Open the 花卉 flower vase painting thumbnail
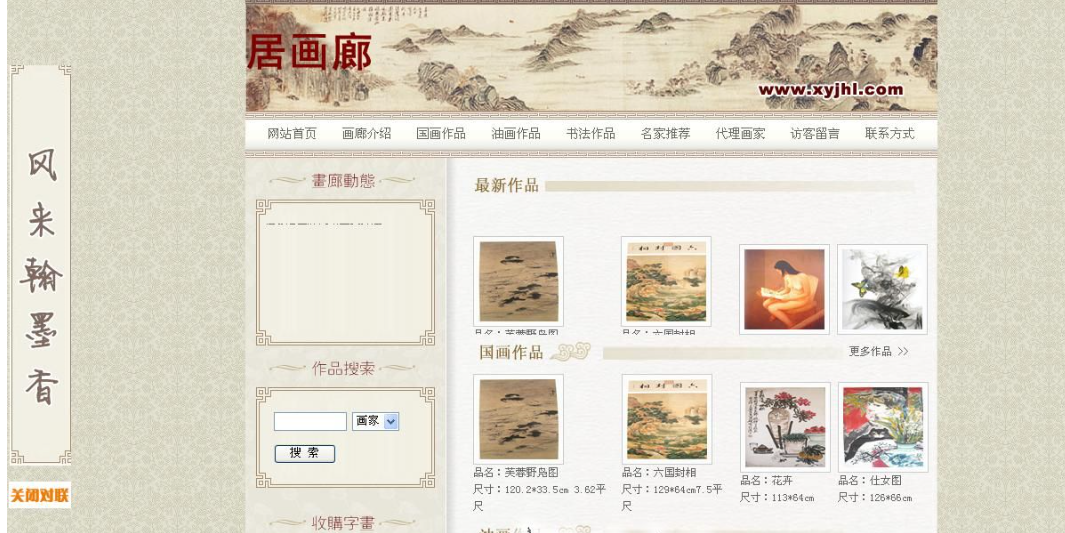 [785, 427]
